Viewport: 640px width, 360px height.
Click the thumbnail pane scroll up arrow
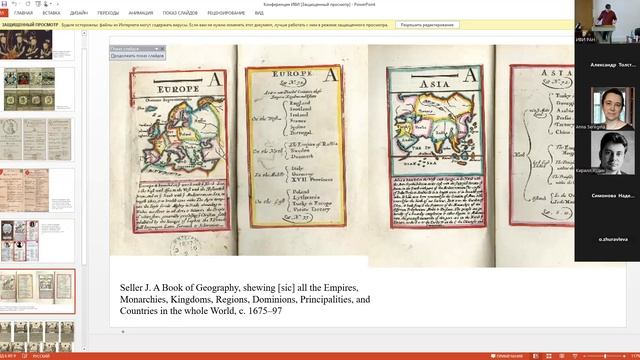84,33
